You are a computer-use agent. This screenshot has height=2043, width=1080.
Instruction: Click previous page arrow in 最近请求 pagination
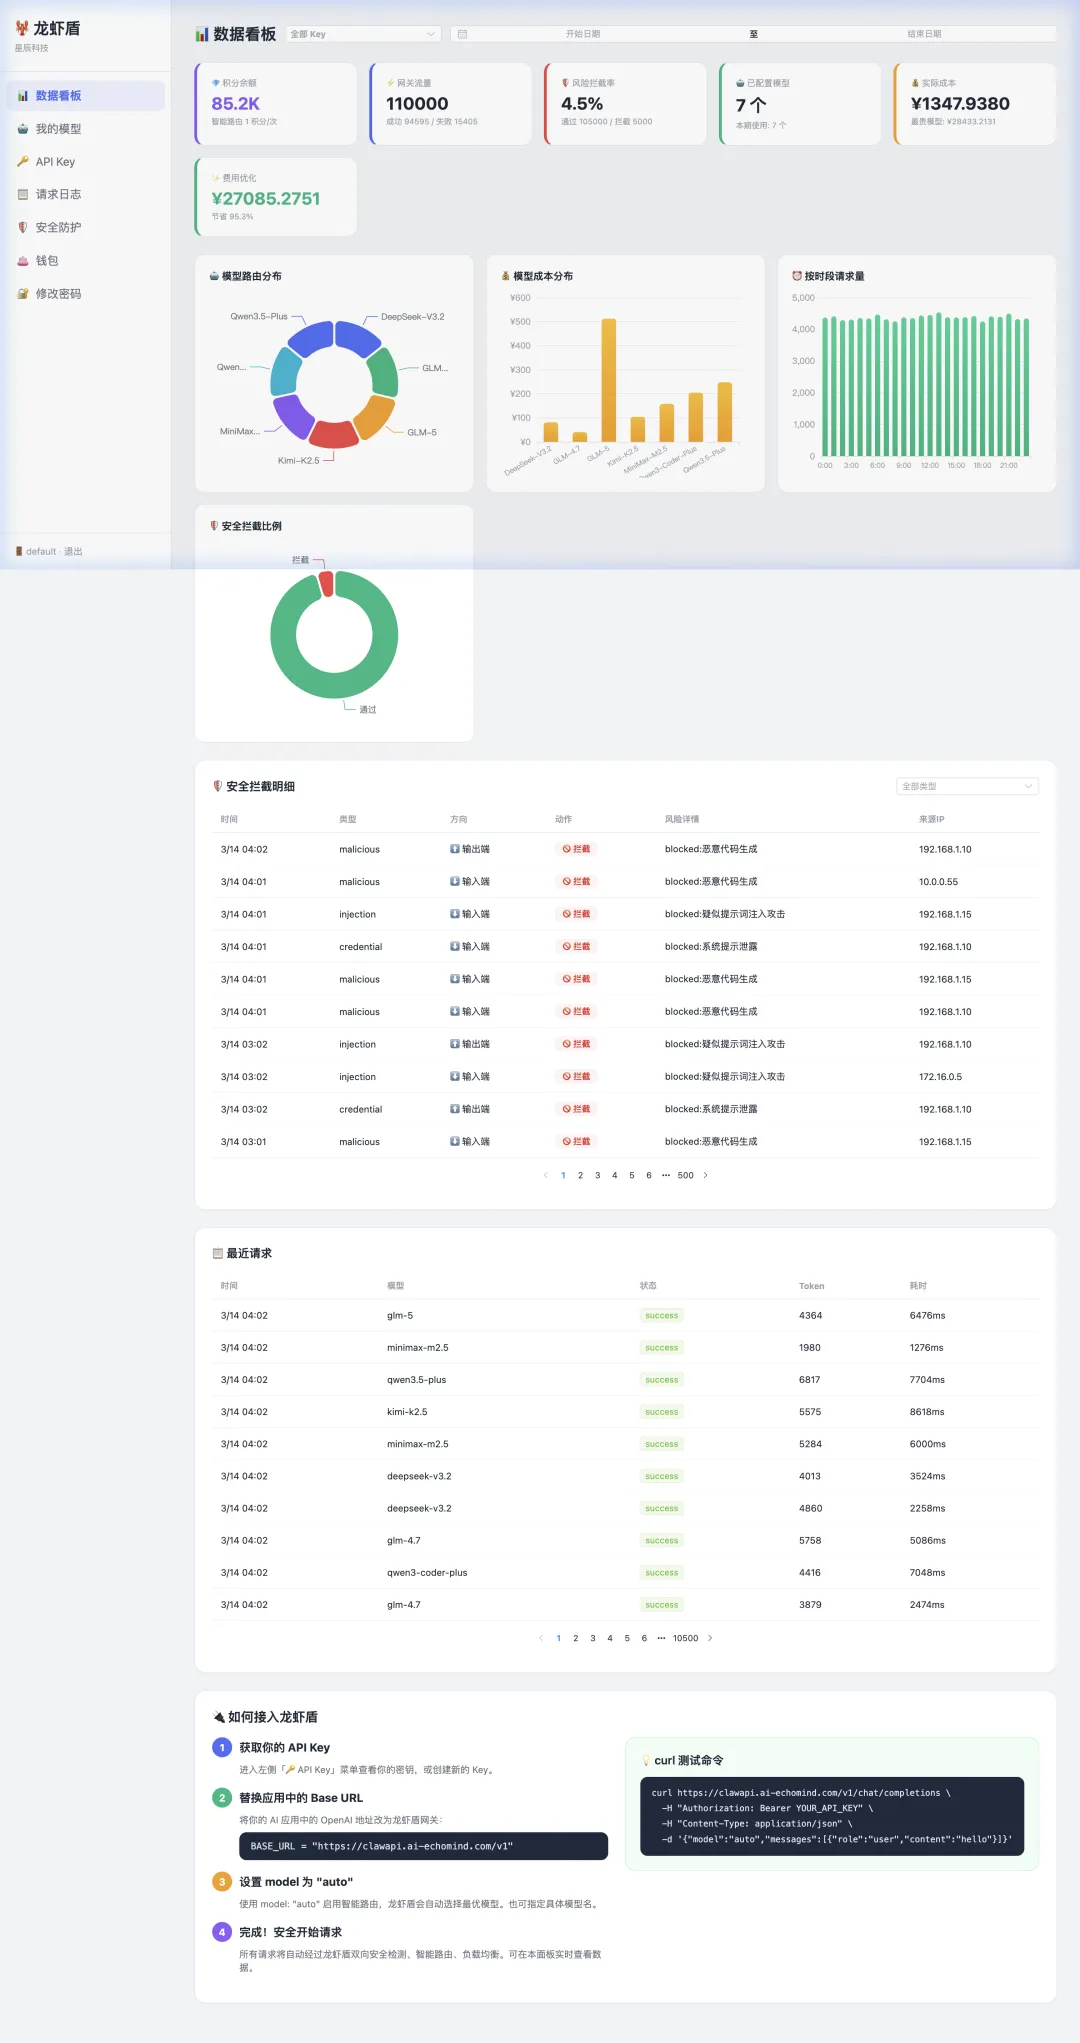541,1638
